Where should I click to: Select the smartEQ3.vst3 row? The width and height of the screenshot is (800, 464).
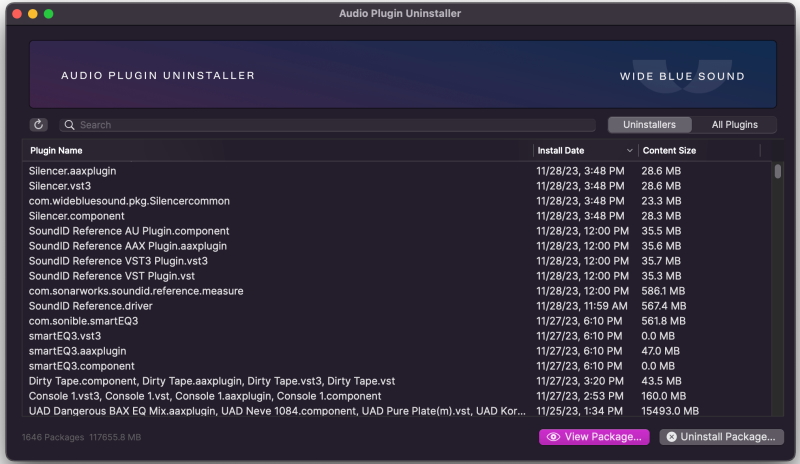(397, 336)
